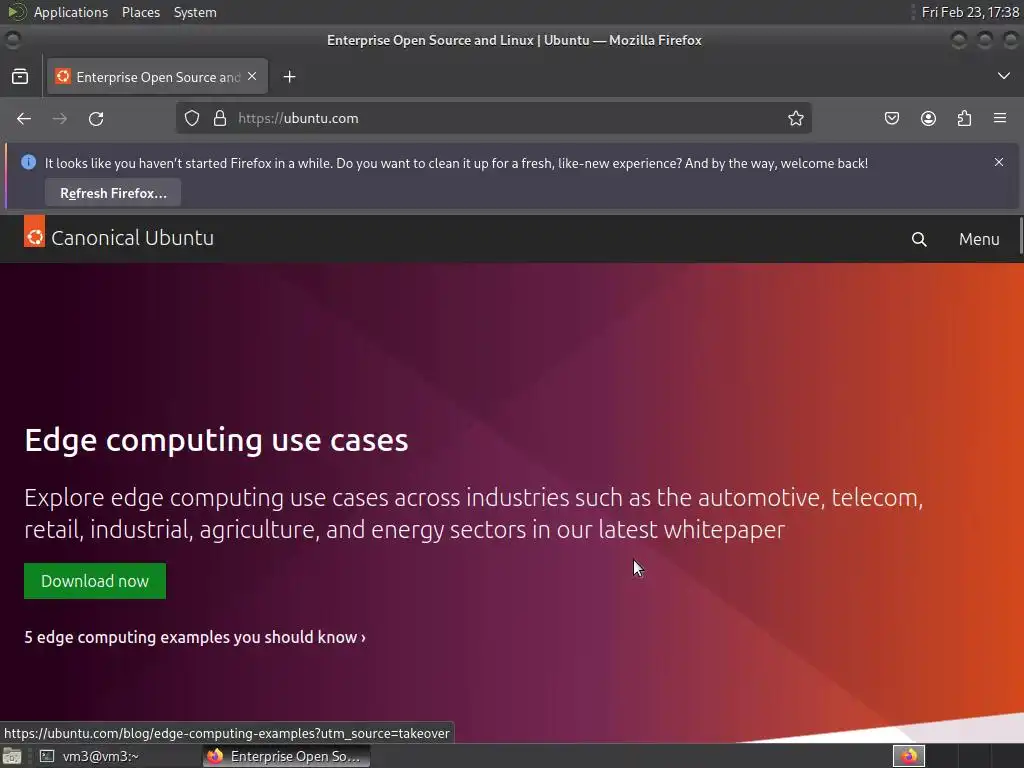Expand the list all tabs chevron
The image size is (1024, 768).
(x=1004, y=76)
